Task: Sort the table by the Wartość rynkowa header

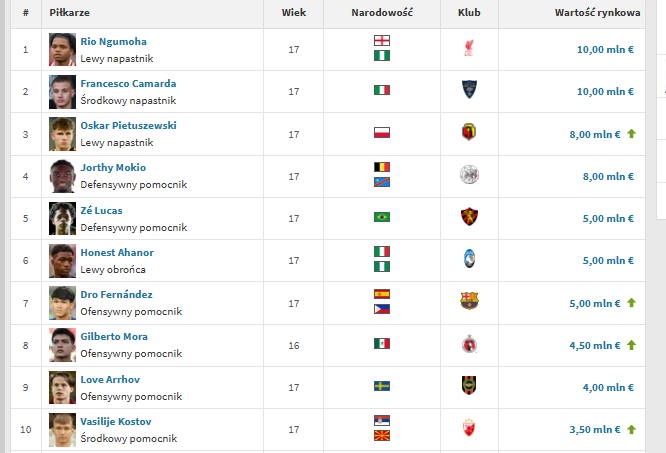Action: coord(597,13)
